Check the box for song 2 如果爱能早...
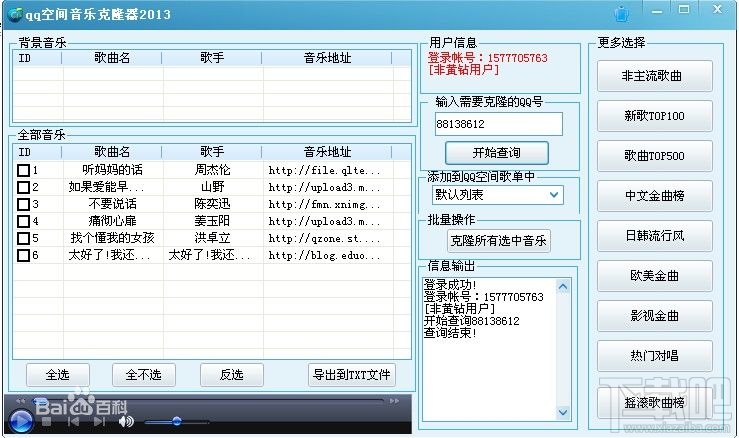This screenshot has height=438, width=739. (23, 187)
